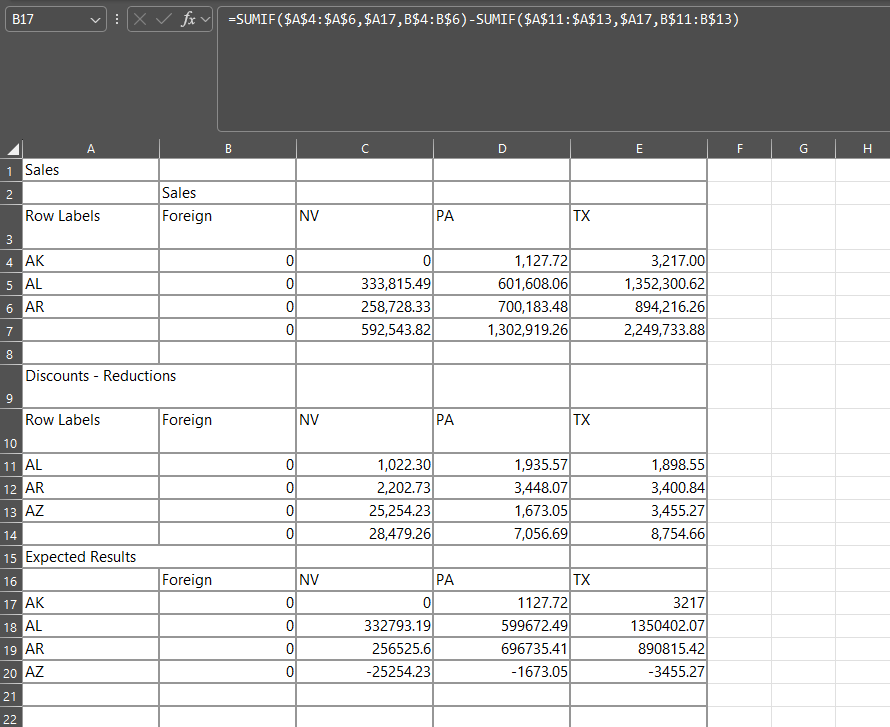
Task: Click cell with value 599672.49
Action: [x=502, y=626]
